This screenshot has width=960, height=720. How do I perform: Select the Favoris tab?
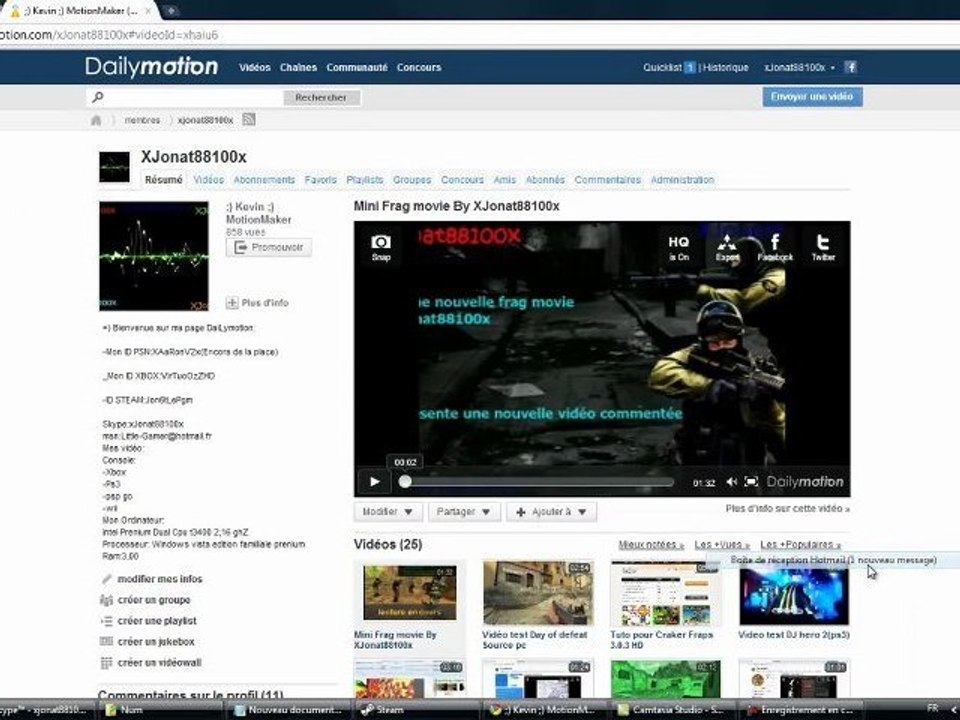click(320, 179)
